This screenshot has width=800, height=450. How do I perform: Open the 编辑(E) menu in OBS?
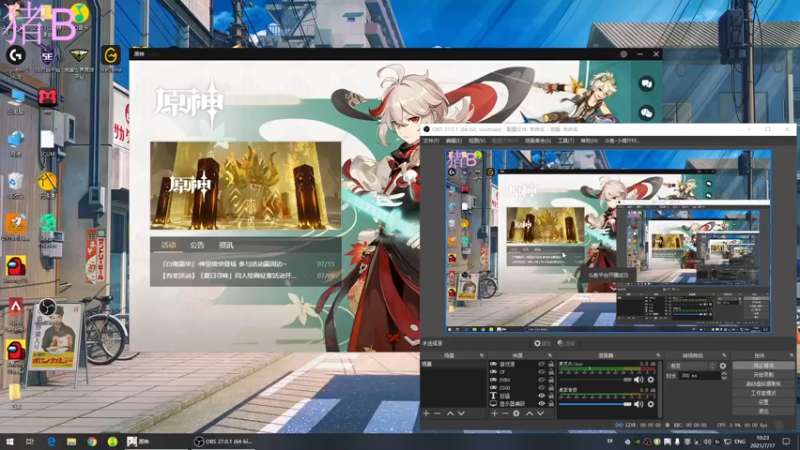pos(454,141)
